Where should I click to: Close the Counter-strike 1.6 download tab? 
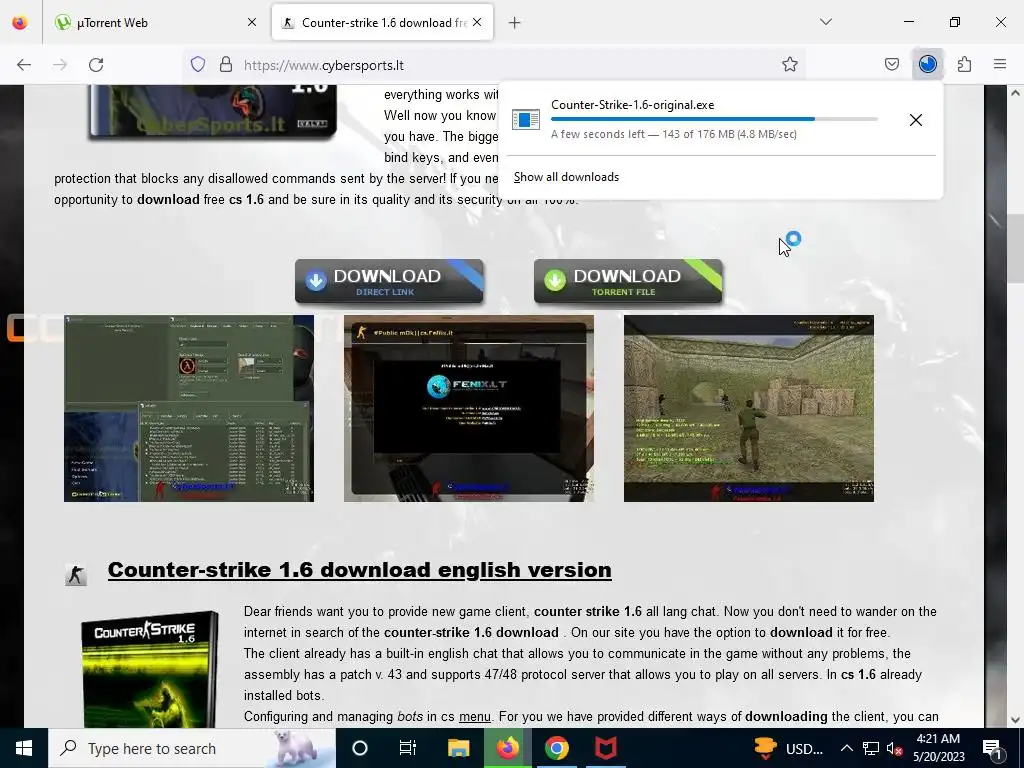coord(477,22)
